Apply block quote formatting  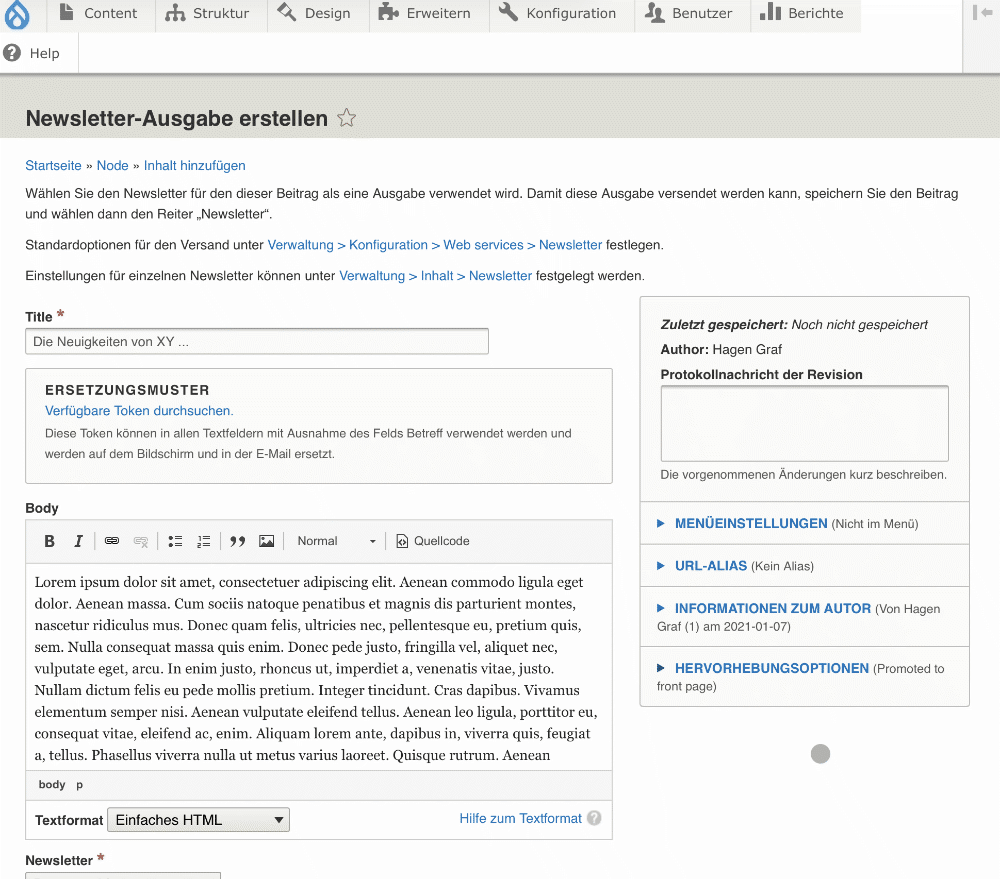click(x=237, y=541)
